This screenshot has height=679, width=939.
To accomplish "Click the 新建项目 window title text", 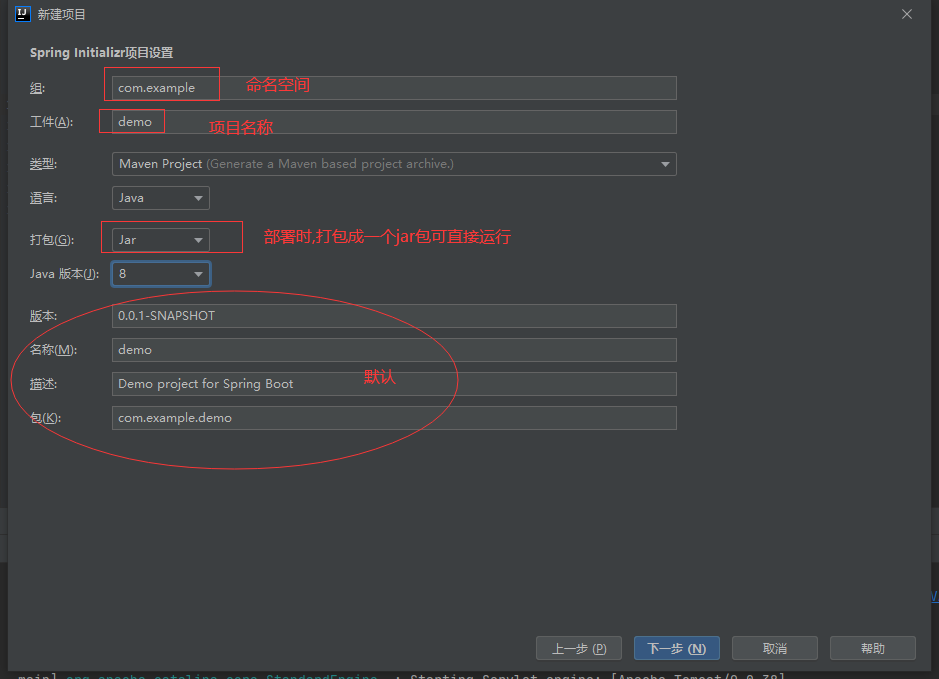I will tap(62, 14).
